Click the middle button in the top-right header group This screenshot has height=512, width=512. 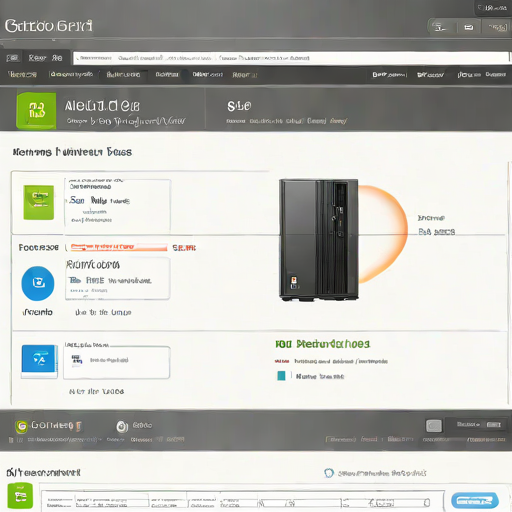click(469, 27)
